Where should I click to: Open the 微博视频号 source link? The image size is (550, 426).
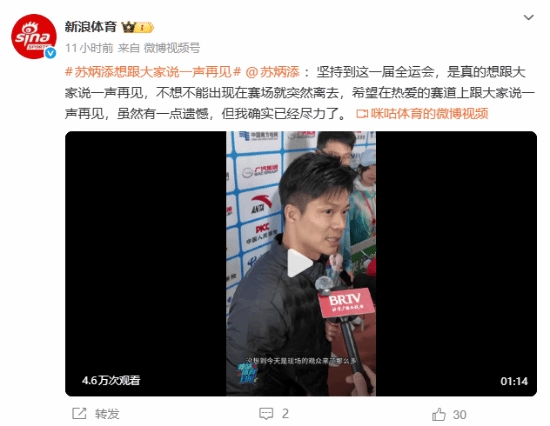point(172,48)
